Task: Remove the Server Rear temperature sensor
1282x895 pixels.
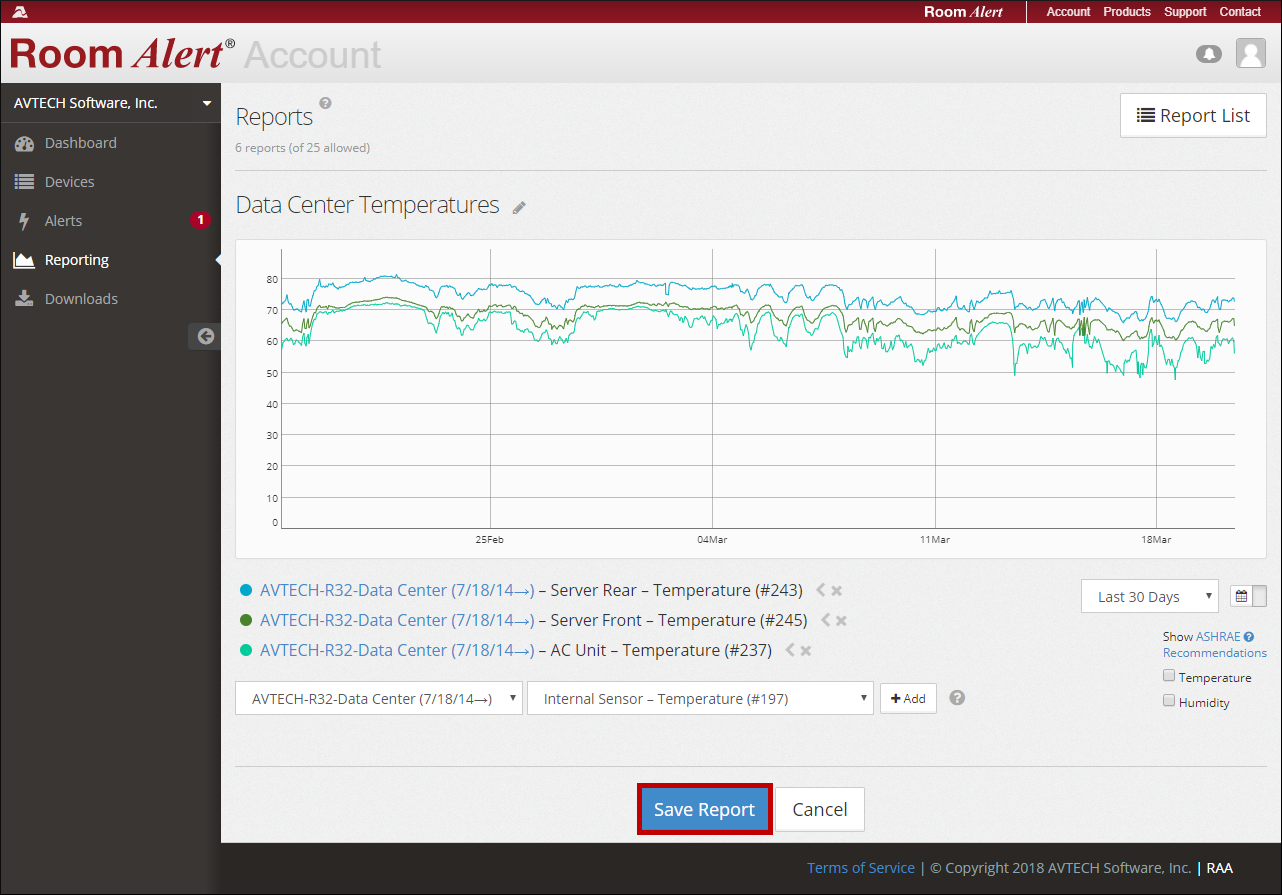Action: (837, 591)
